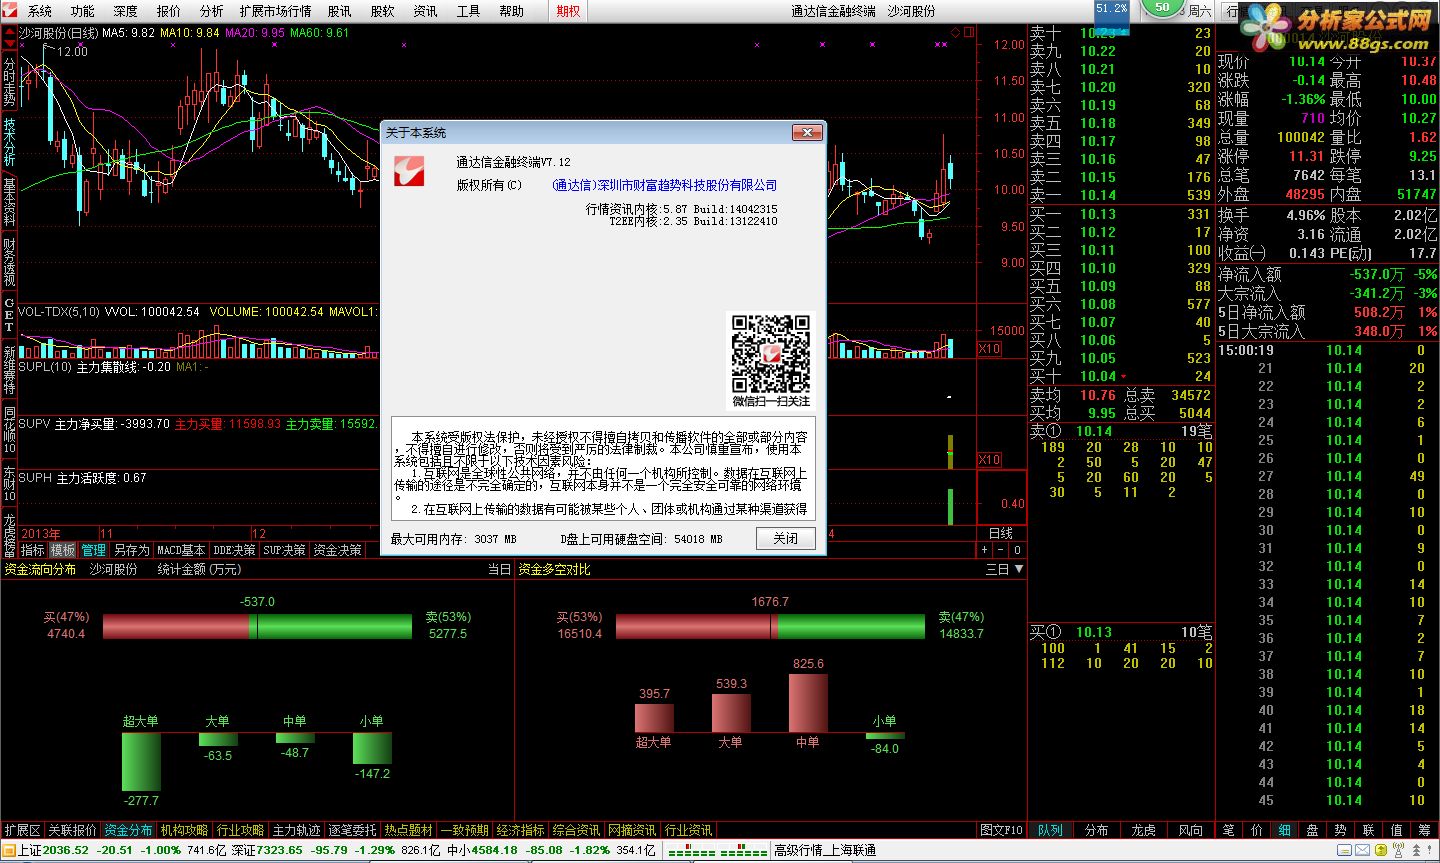Screen dimensions: 1440x863
Task: Switch to 网摘资讯 bottom tab
Action: coord(632,830)
